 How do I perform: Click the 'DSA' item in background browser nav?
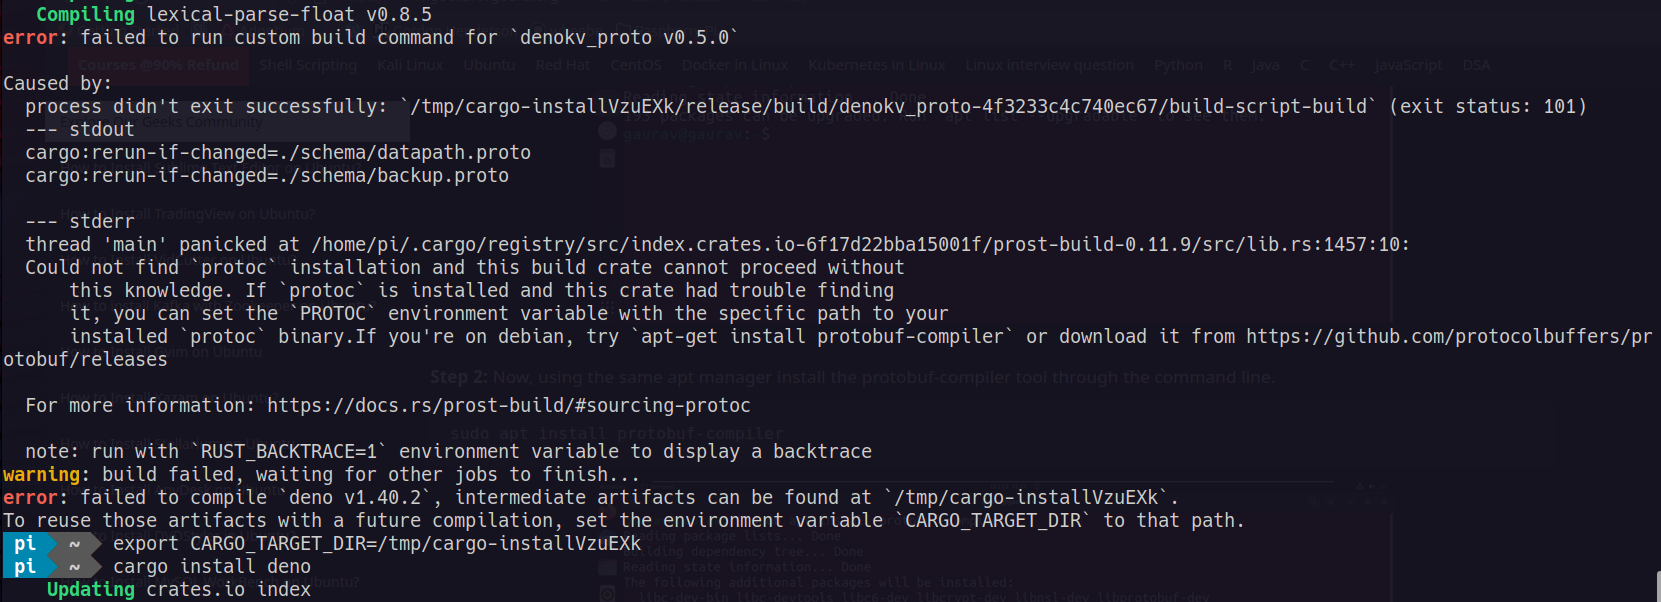pos(1476,65)
